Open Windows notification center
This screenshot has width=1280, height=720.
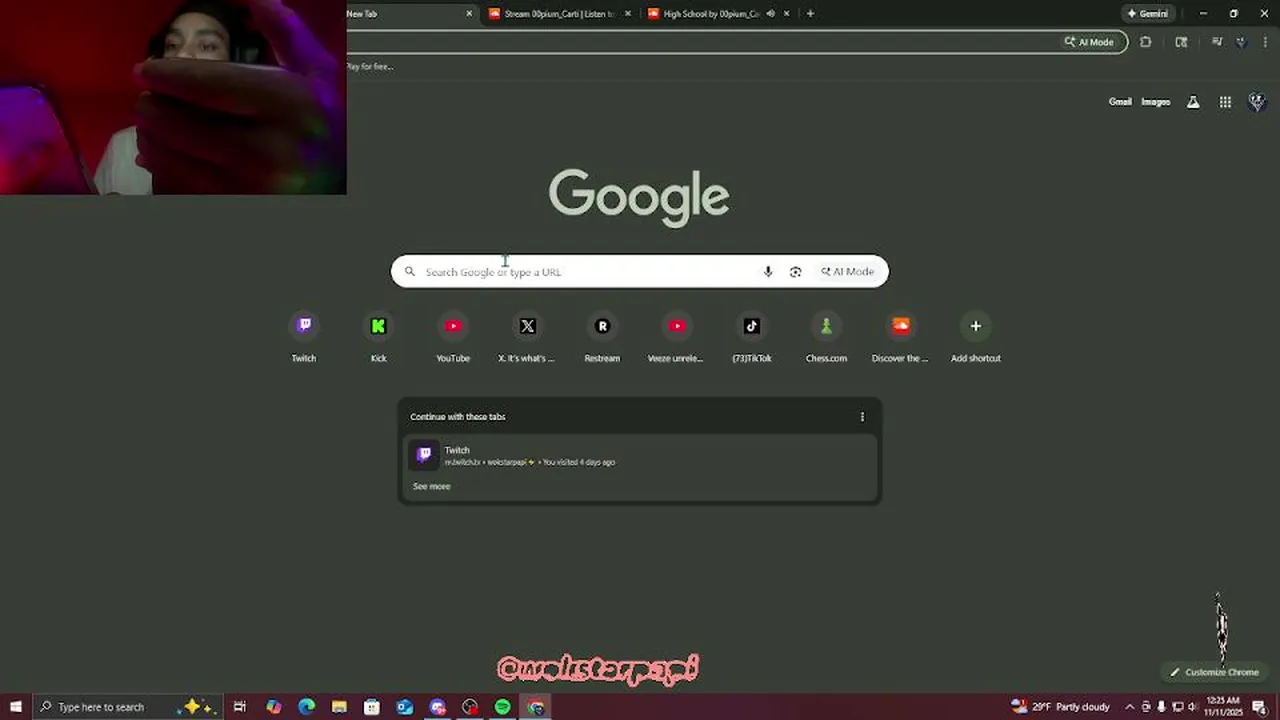point(1259,707)
